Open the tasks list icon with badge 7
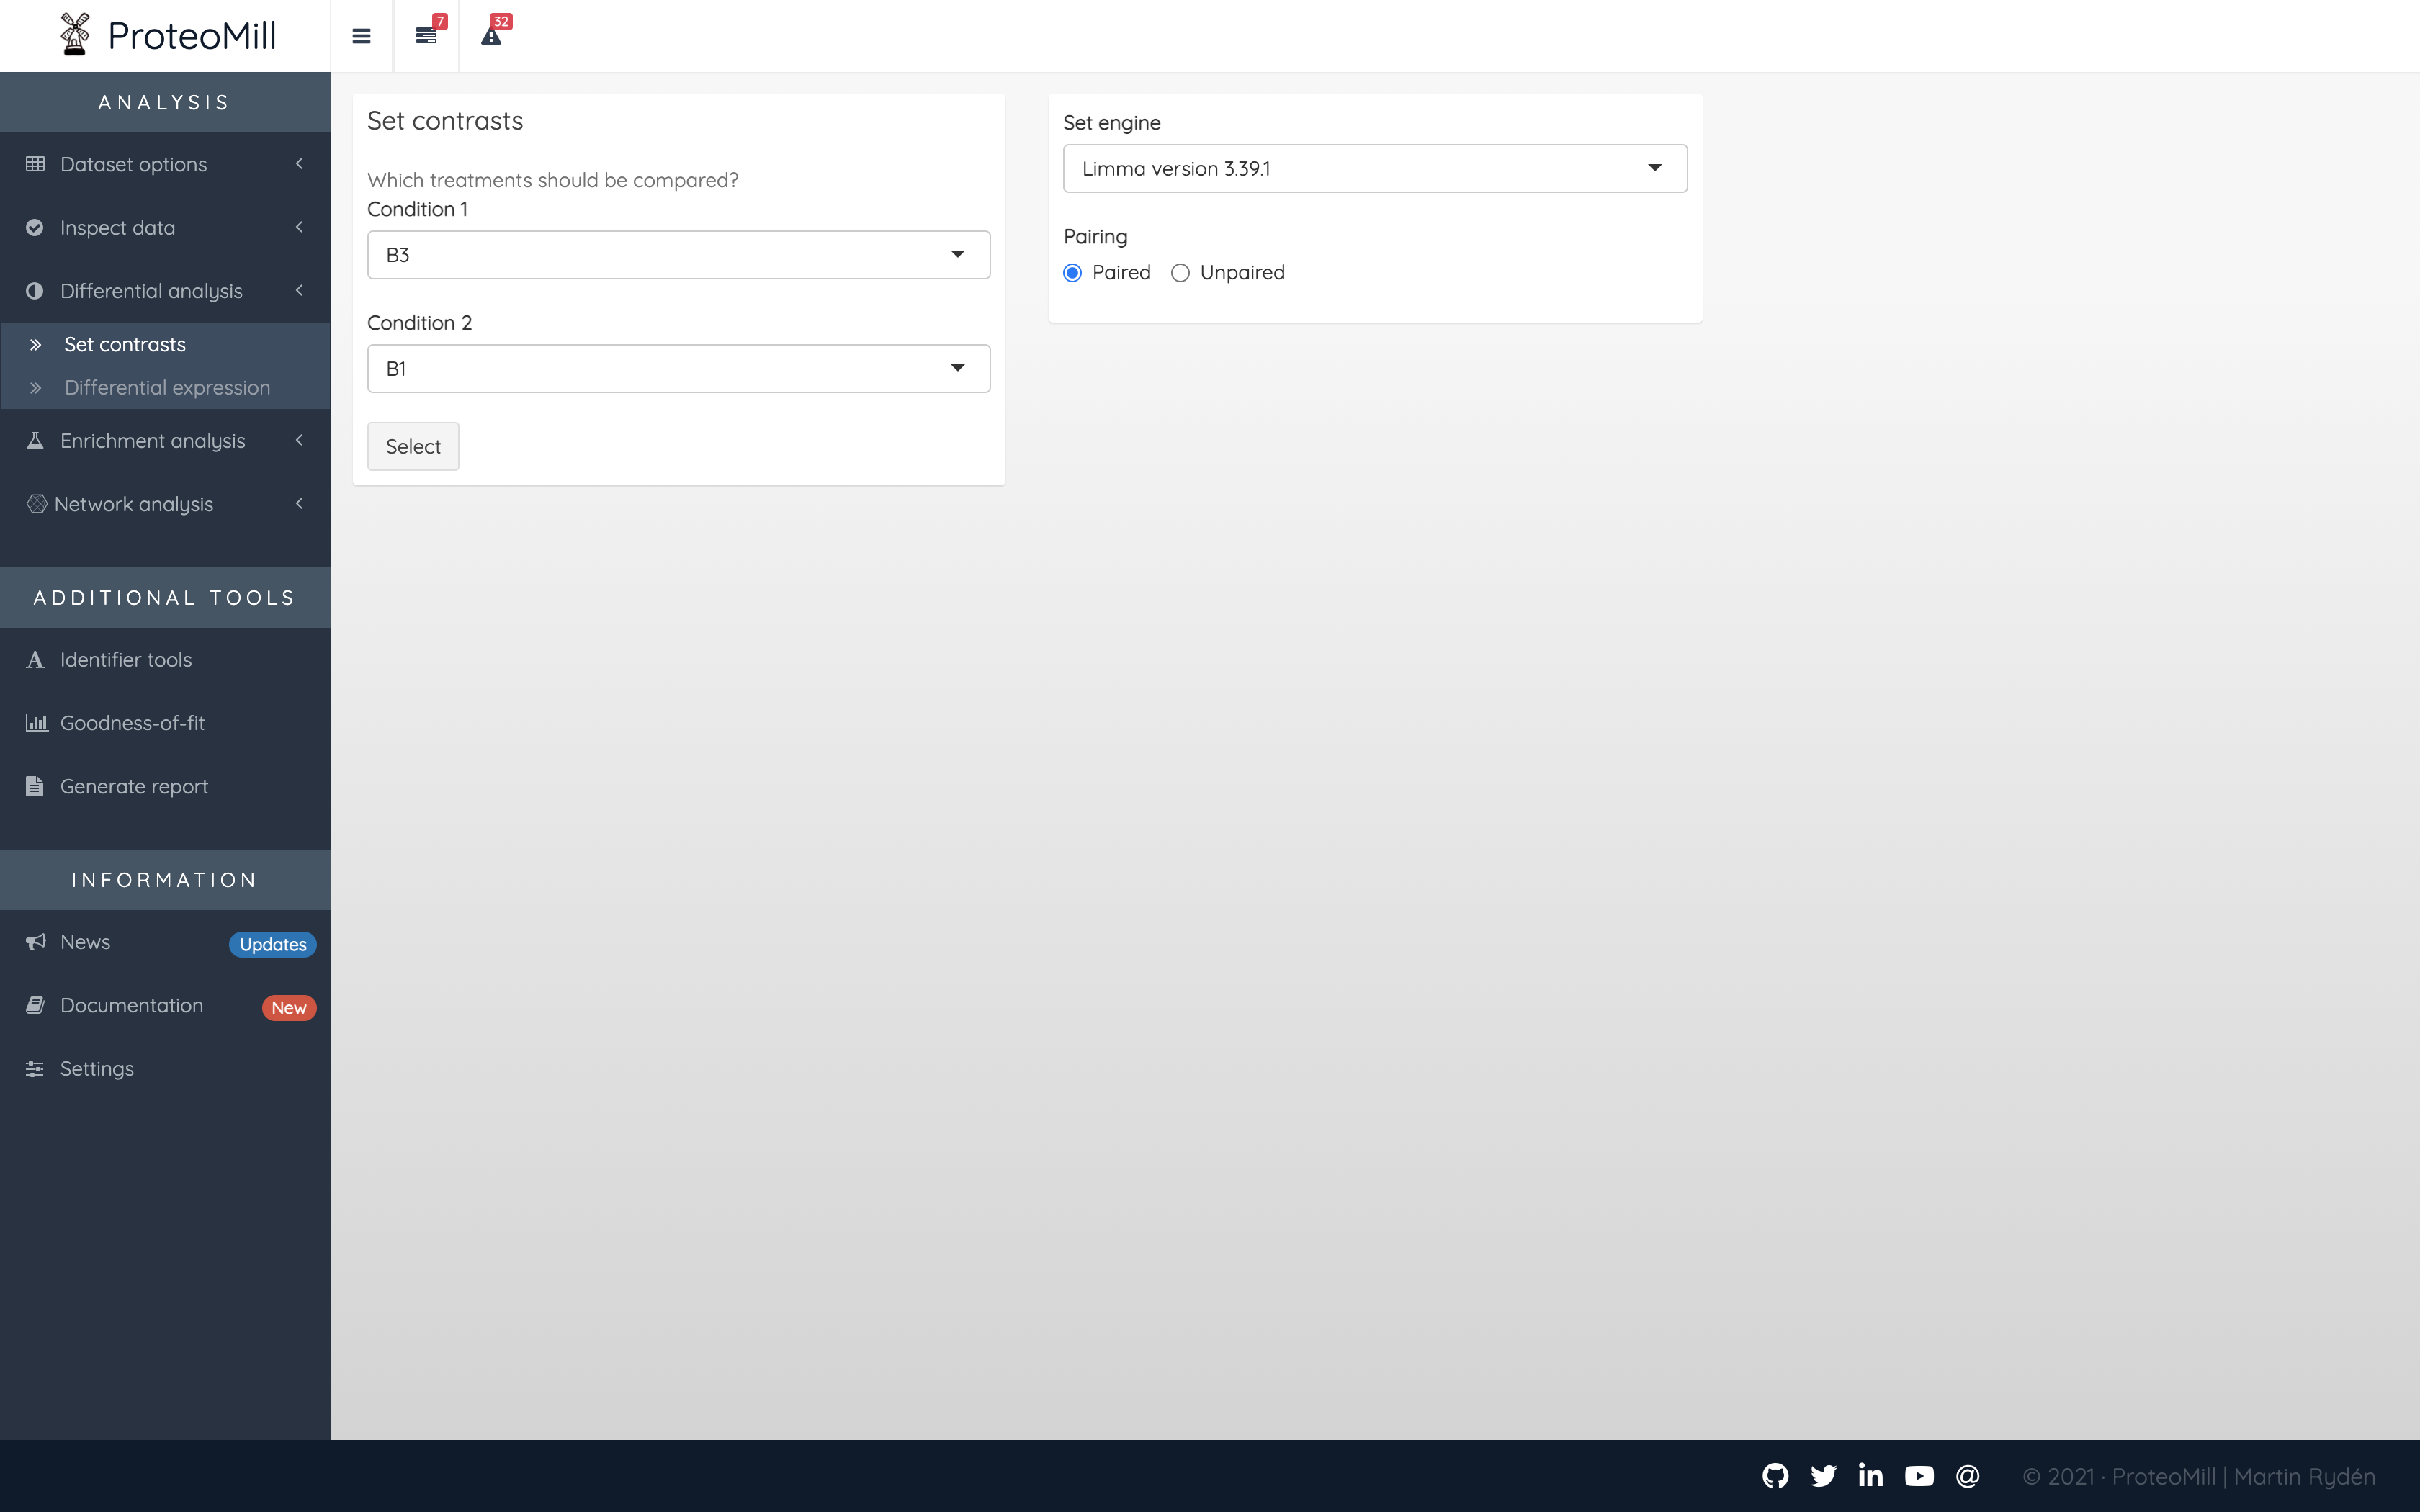 tap(427, 36)
